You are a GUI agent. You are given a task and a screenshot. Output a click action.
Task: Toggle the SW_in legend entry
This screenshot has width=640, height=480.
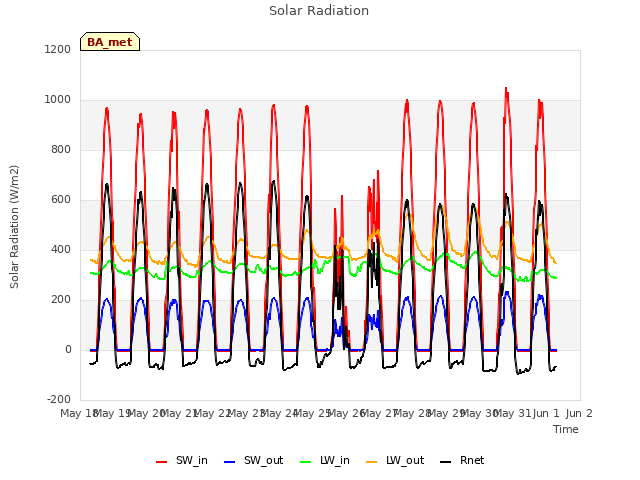[x=182, y=460]
